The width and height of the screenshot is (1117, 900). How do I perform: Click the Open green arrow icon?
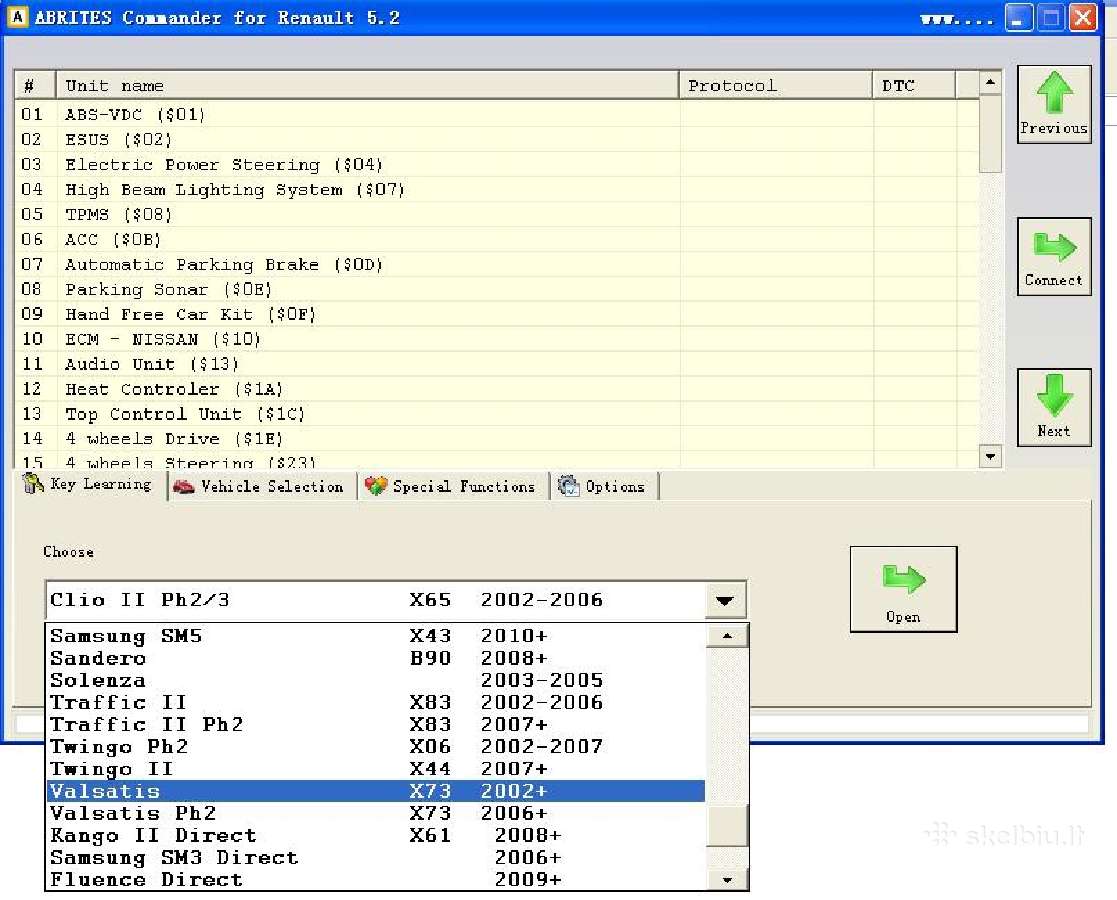[x=903, y=579]
